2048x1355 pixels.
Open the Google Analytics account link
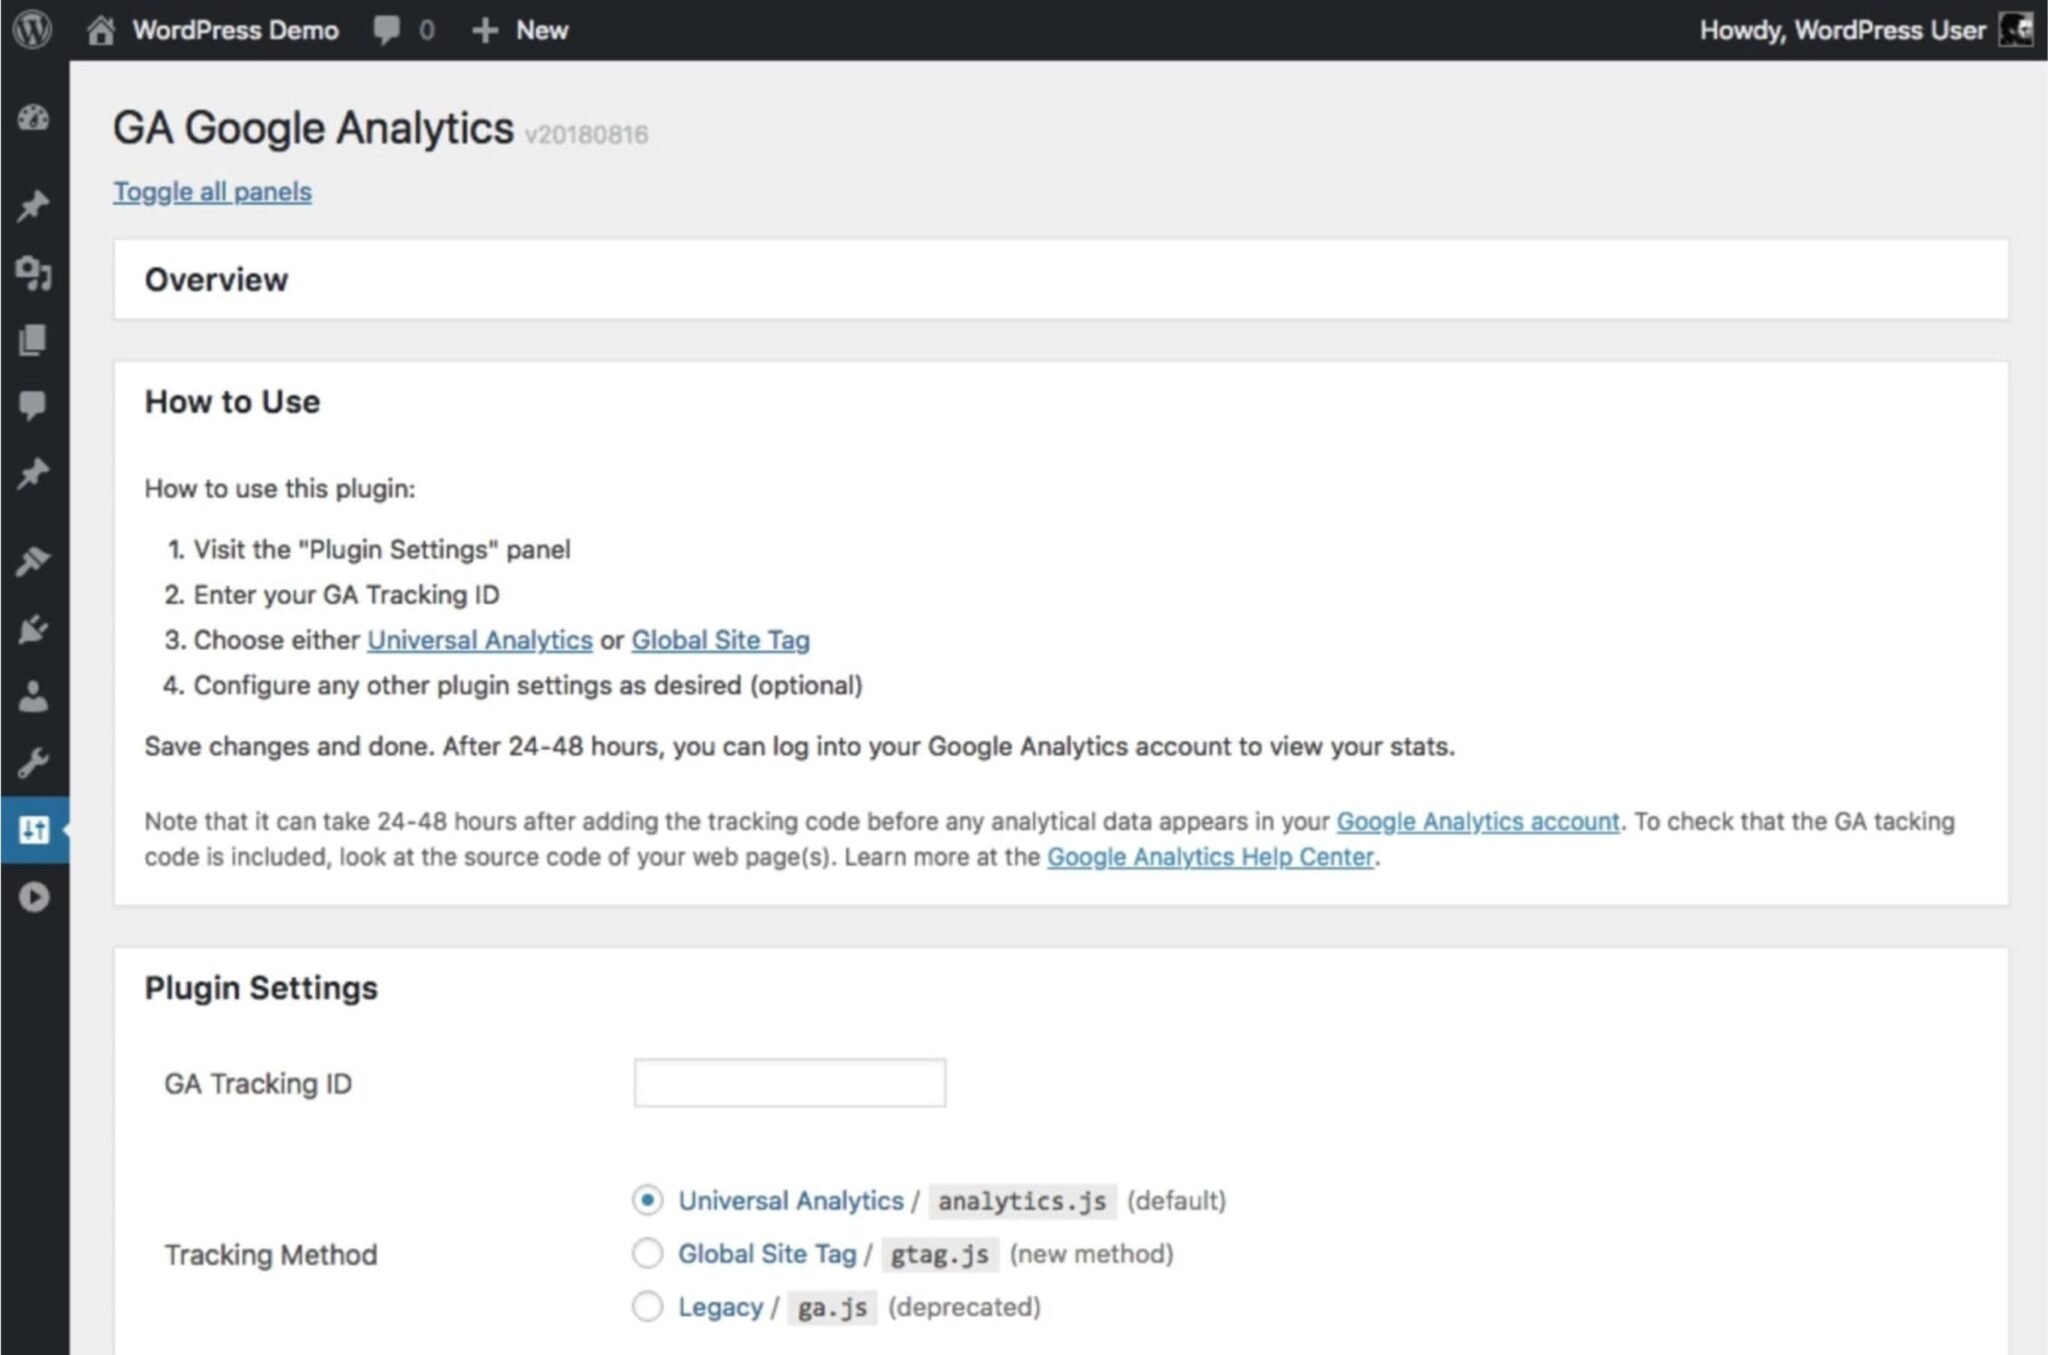(x=1477, y=821)
